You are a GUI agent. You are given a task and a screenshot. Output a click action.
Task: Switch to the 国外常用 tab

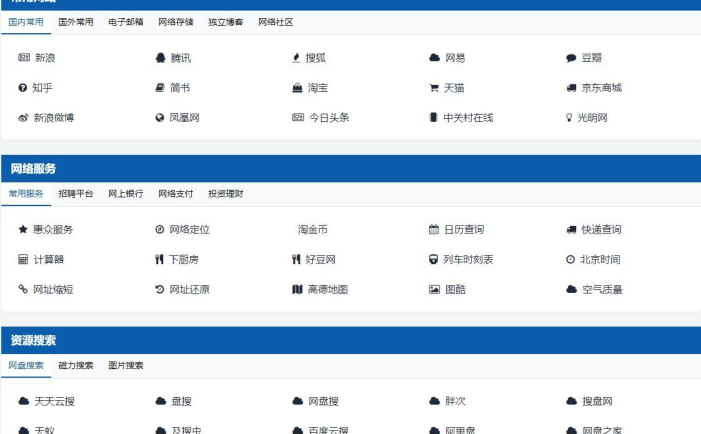click(76, 22)
